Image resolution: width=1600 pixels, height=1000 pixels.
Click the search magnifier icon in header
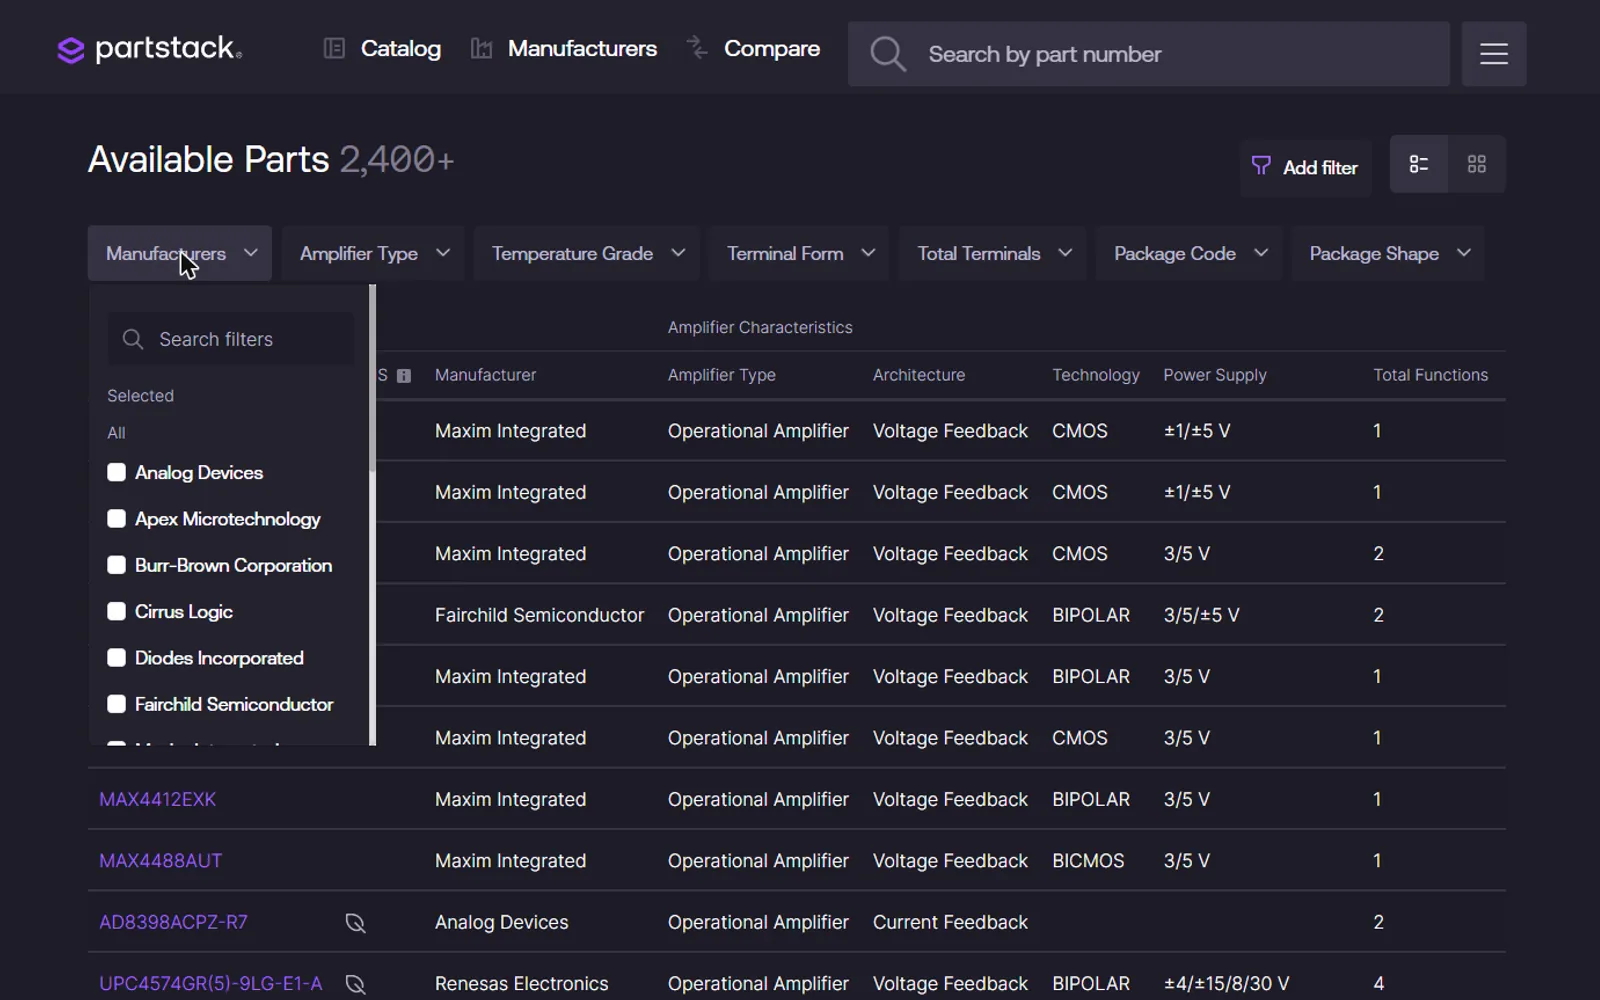pyautogui.click(x=887, y=54)
